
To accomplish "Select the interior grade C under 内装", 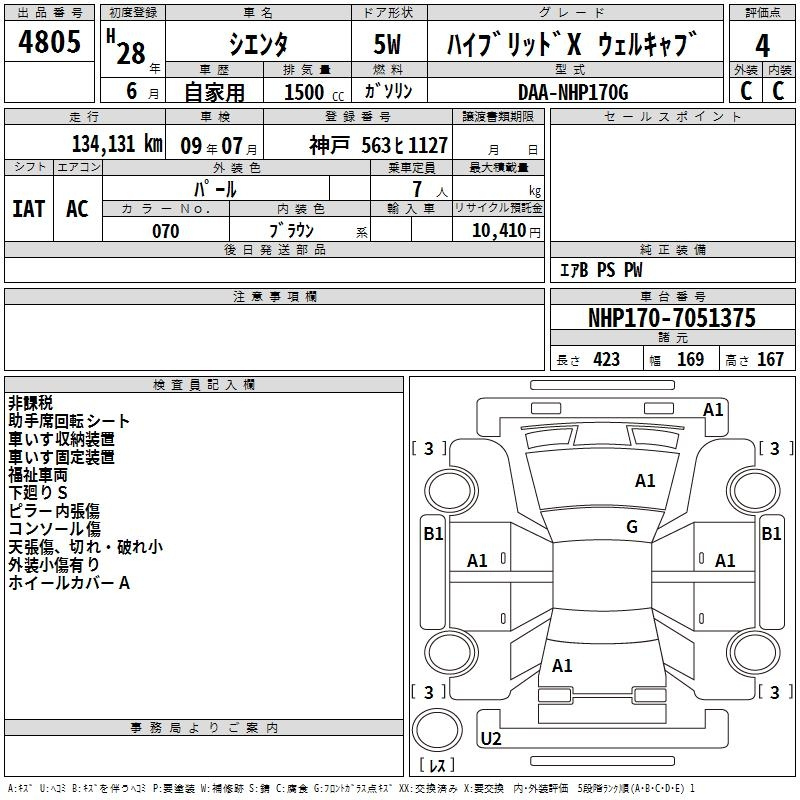I will point(779,90).
